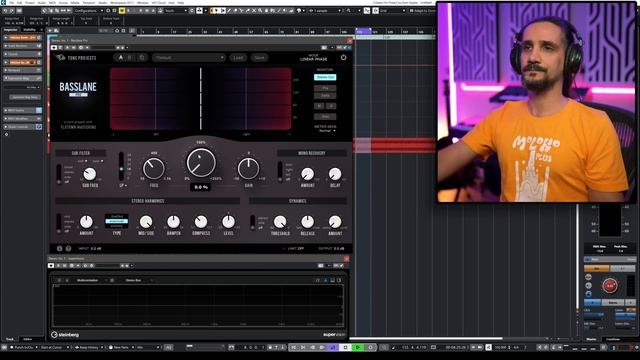Viewport: 640px width, 360px height.
Task: Click the Tone Projects logo
Action: 76,58
